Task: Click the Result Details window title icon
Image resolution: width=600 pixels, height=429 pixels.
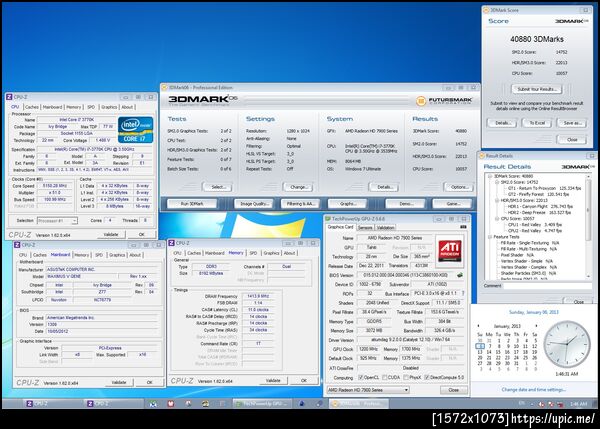Action: pos(481,156)
